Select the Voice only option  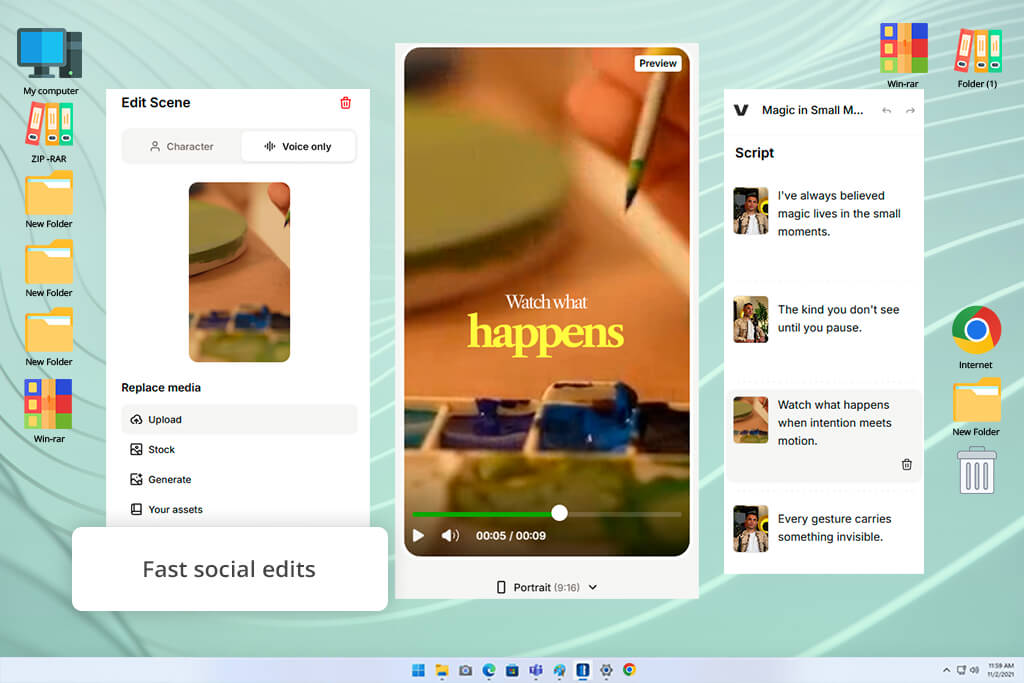(x=298, y=146)
